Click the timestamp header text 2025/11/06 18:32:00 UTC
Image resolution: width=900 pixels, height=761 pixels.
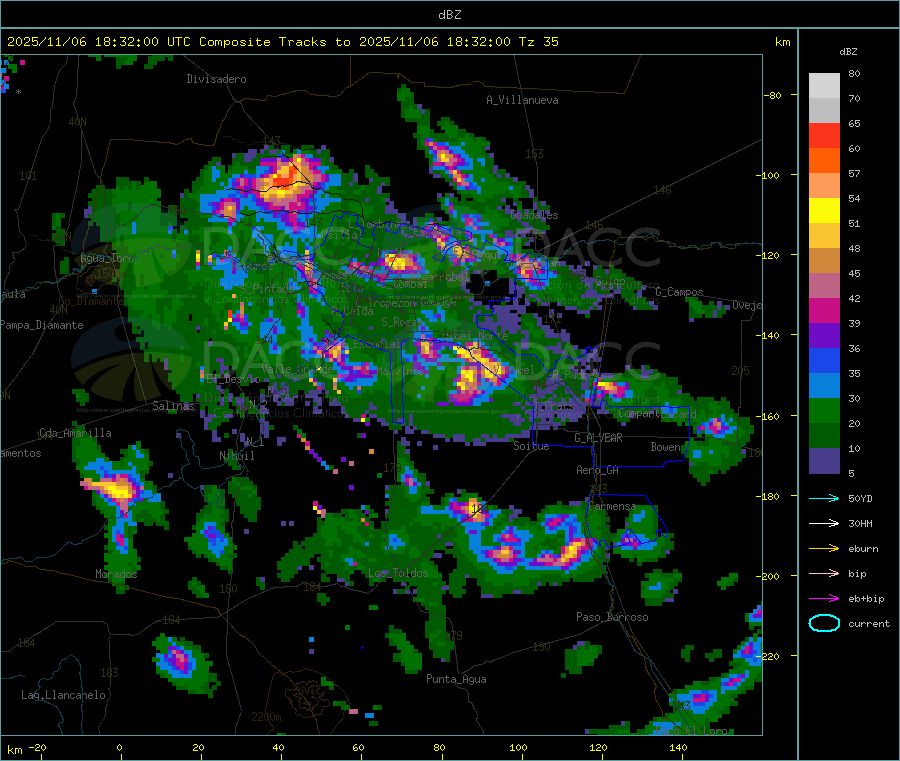coord(98,42)
